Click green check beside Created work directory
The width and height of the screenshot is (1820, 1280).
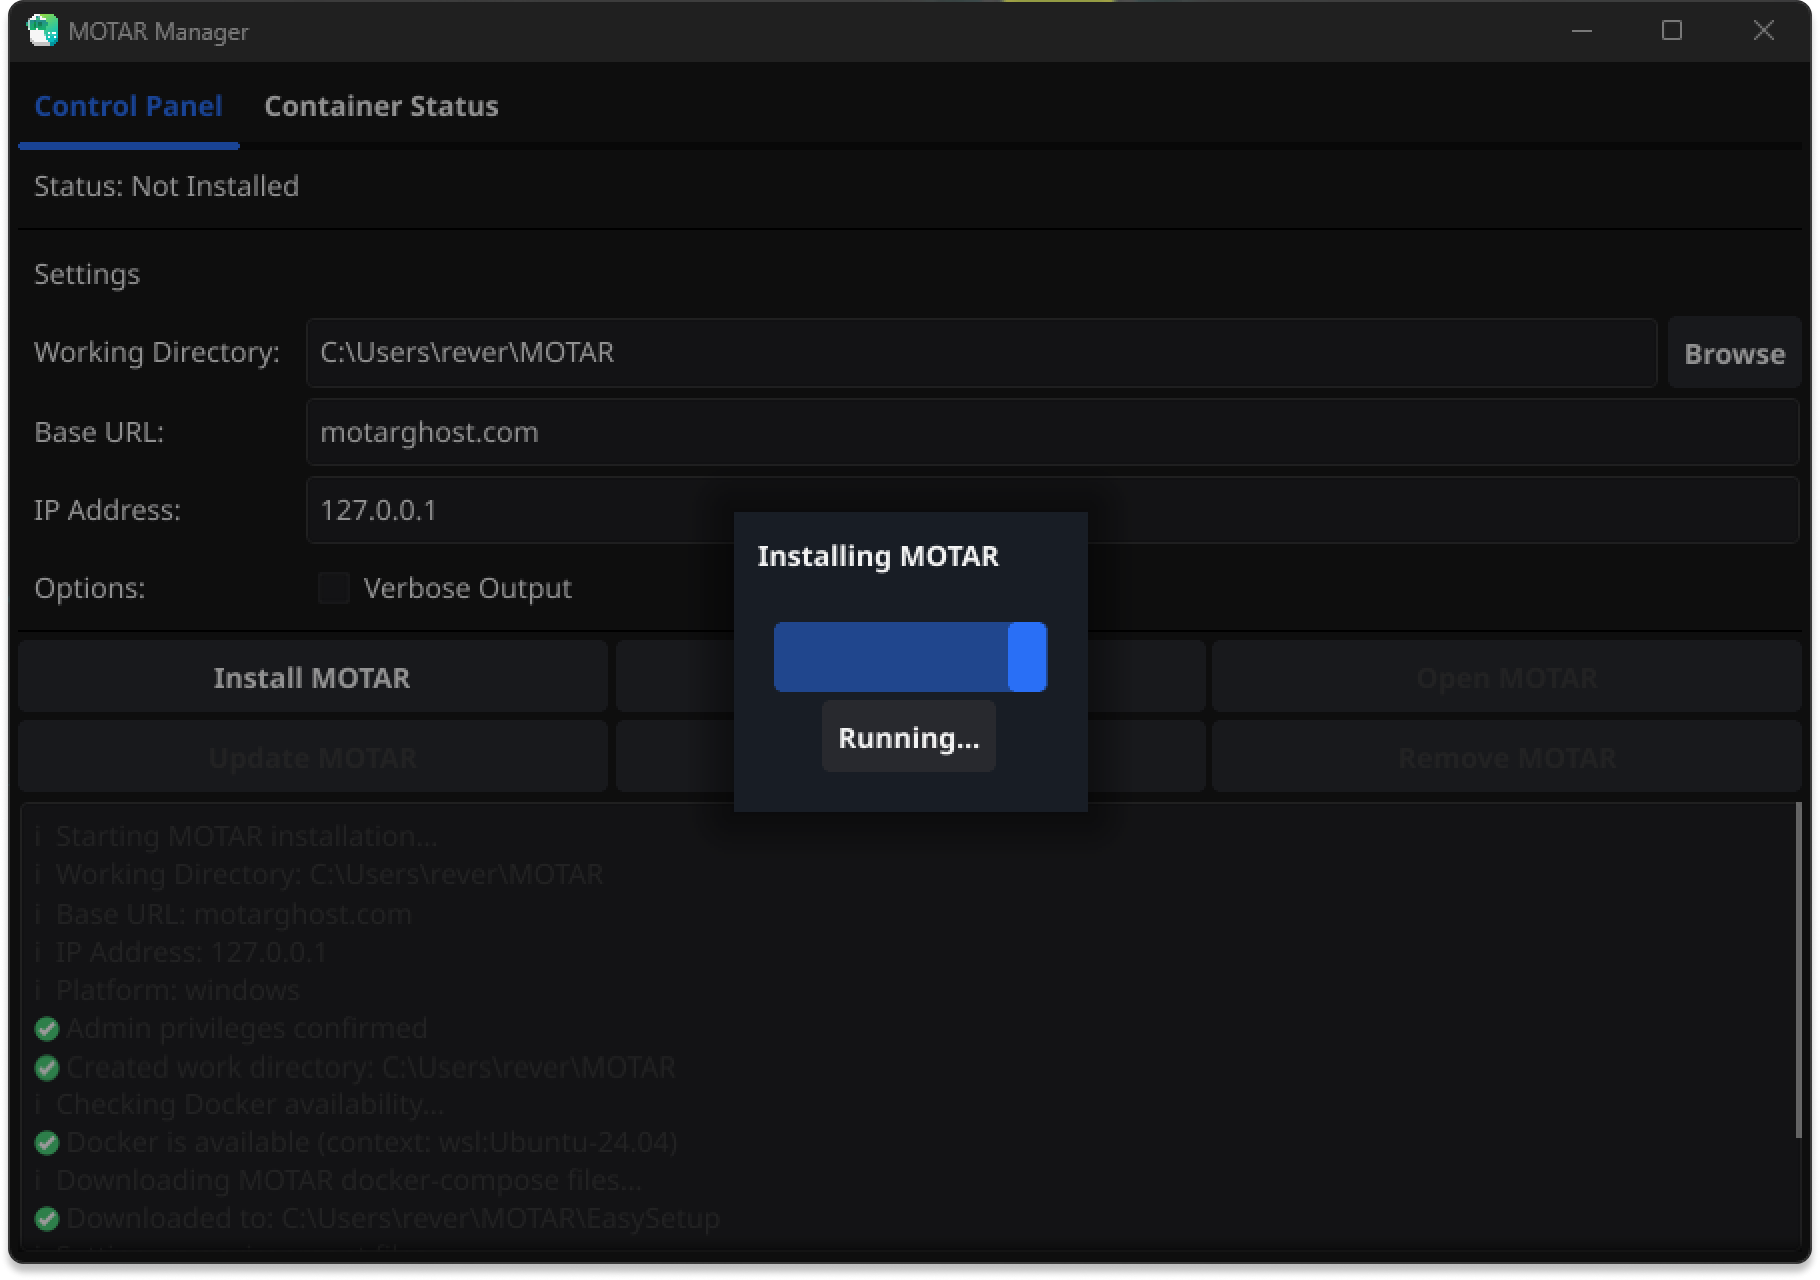(x=47, y=1068)
